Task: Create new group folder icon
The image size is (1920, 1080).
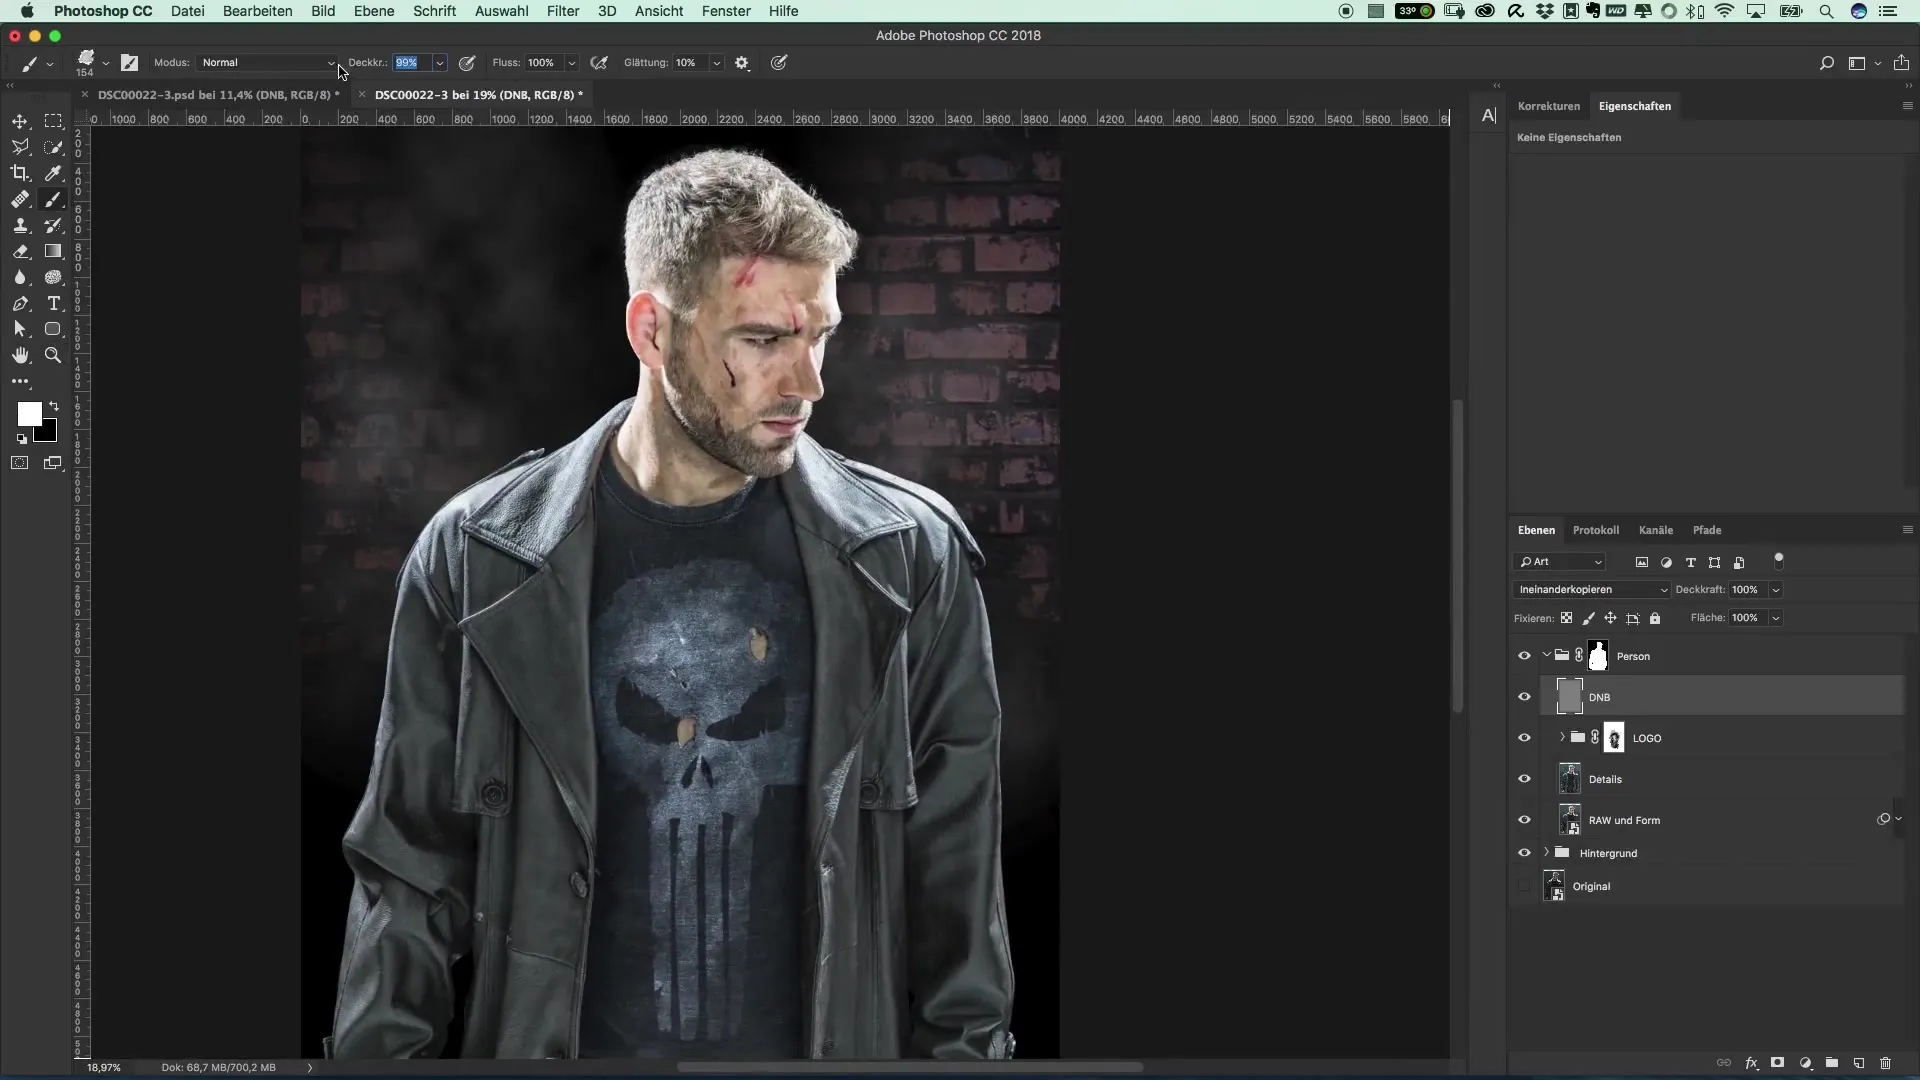Action: point(1832,1063)
